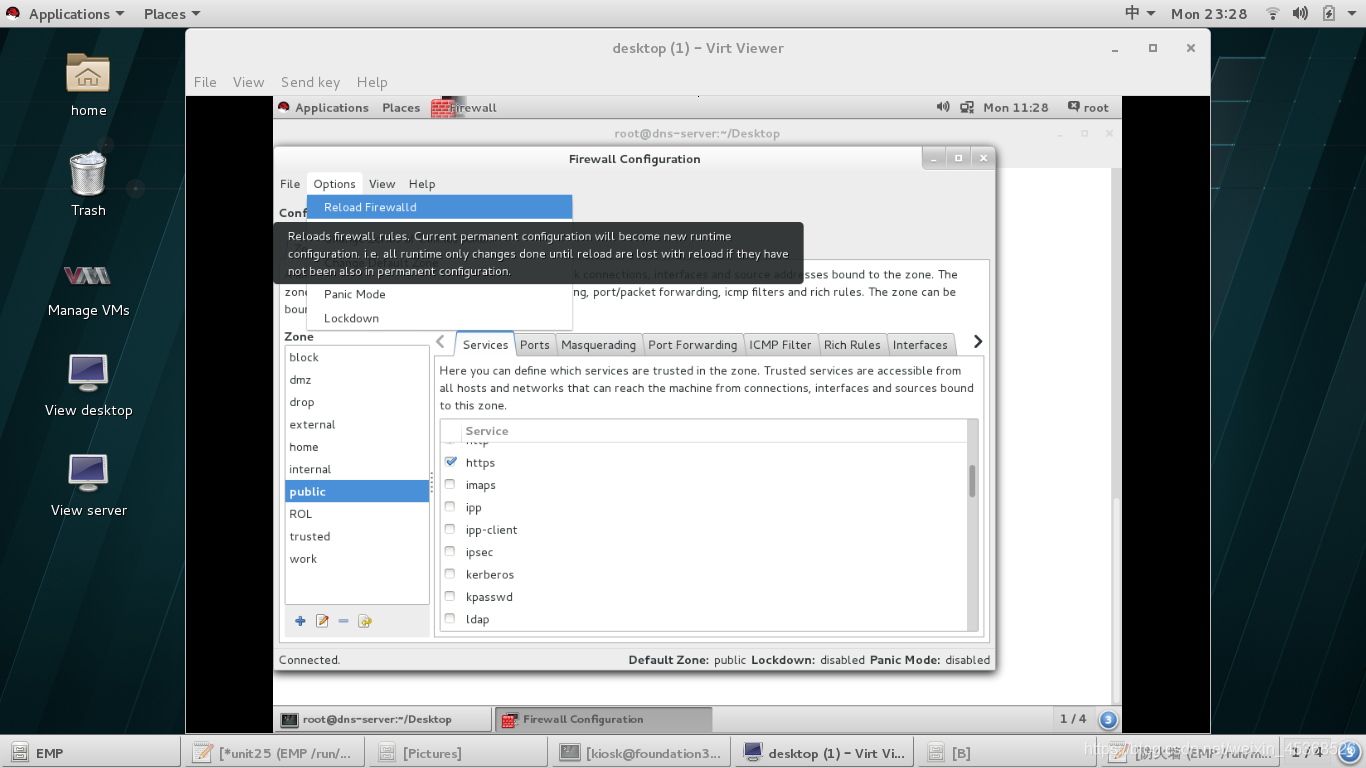The width and height of the screenshot is (1366, 768).
Task: Switch to the Ports tab
Action: tap(535, 345)
